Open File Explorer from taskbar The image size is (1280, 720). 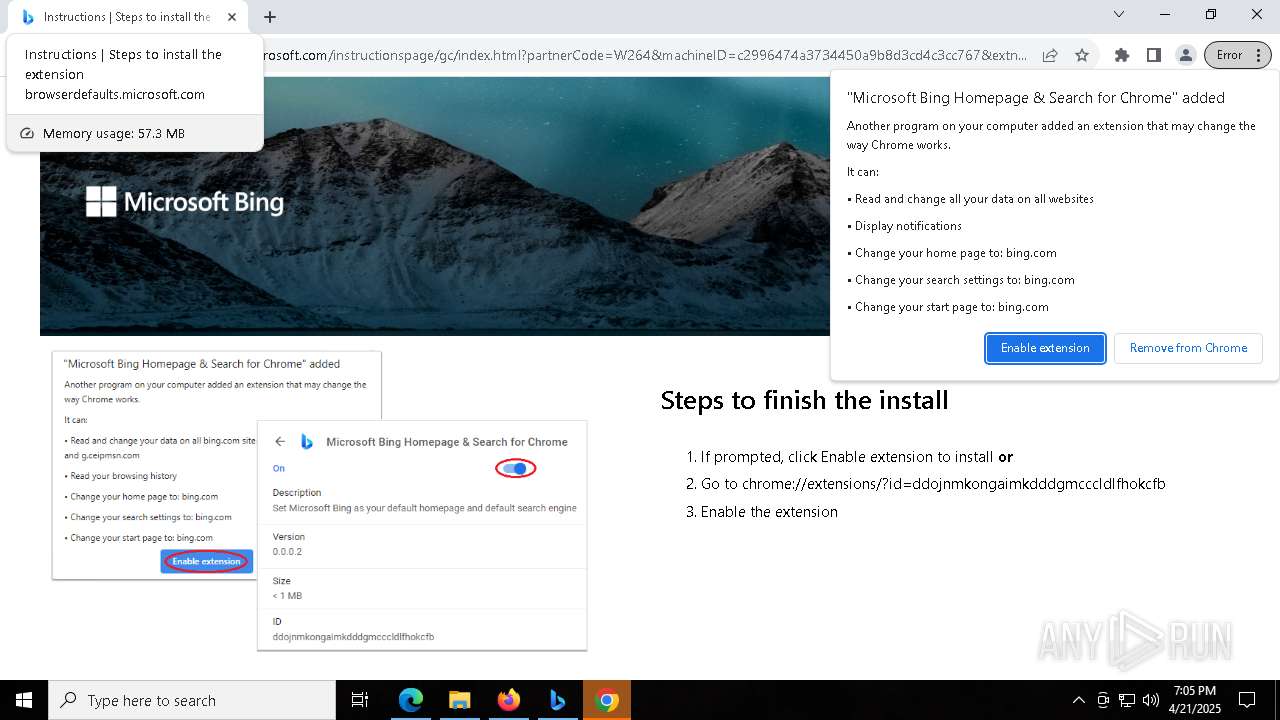459,700
